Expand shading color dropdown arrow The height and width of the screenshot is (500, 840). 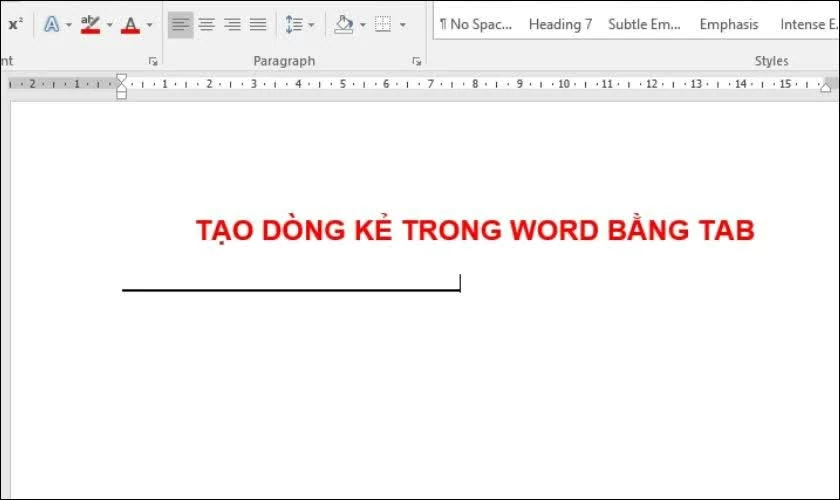363,25
